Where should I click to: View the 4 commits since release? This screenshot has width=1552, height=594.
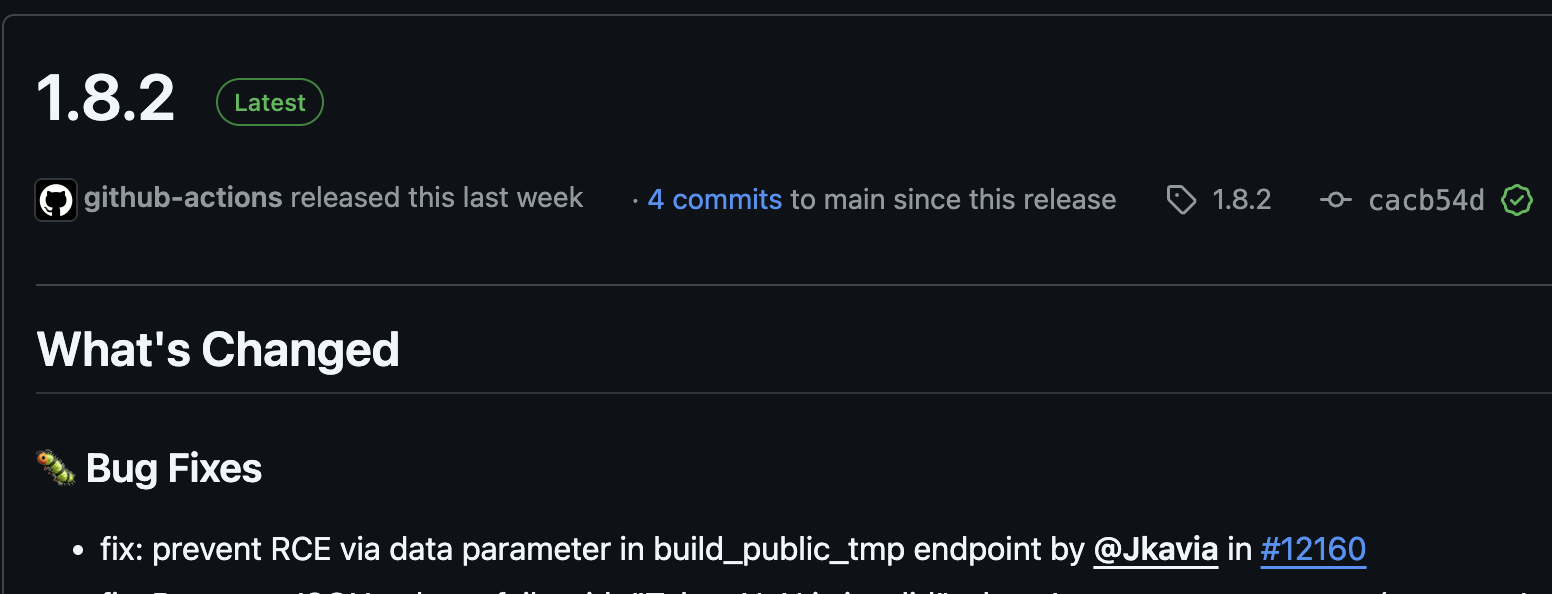(x=714, y=199)
